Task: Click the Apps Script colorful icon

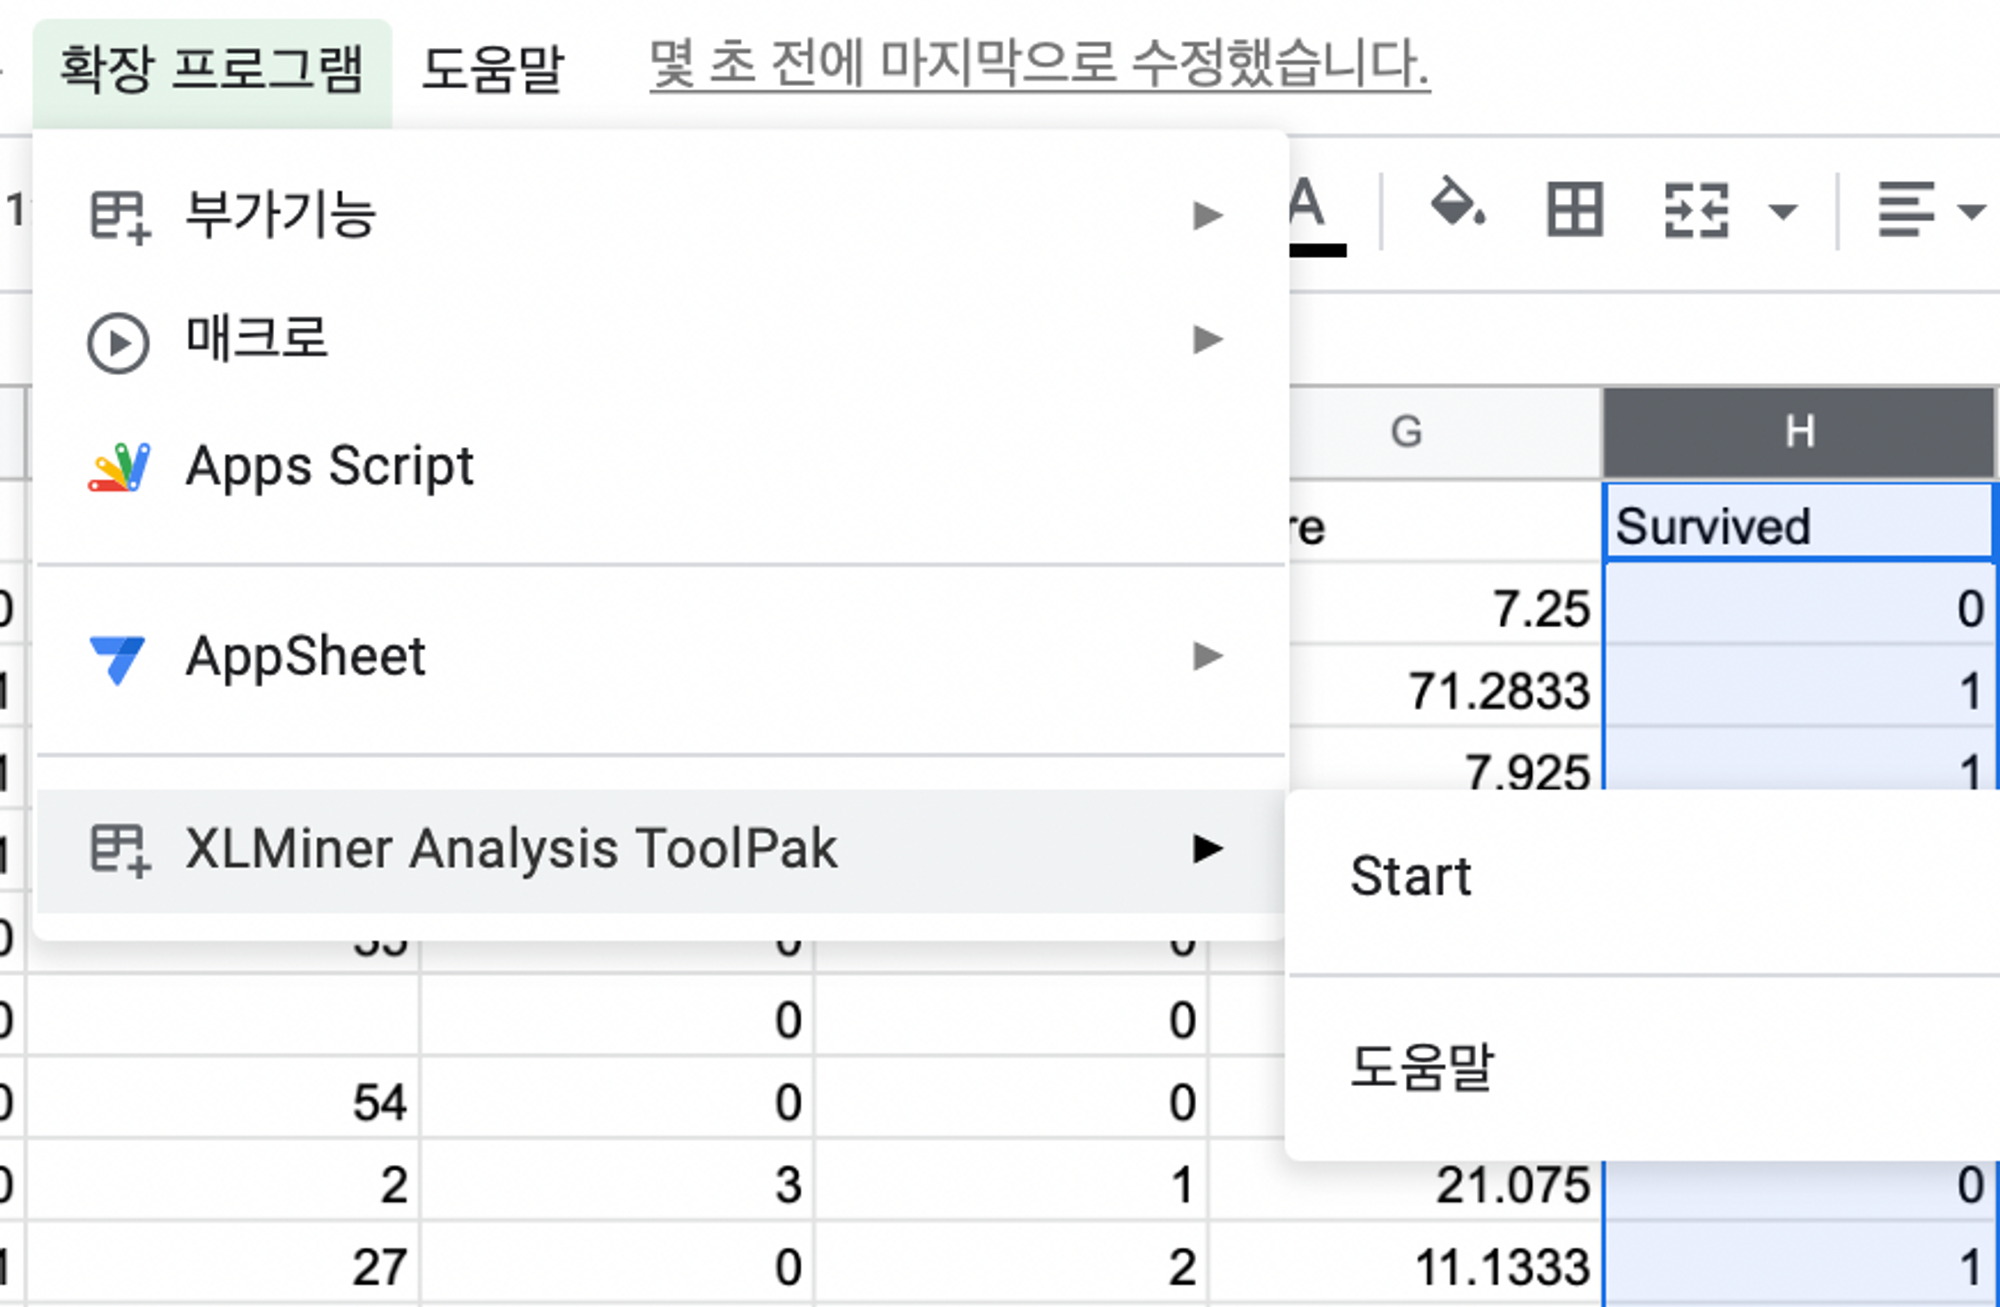Action: (119, 467)
